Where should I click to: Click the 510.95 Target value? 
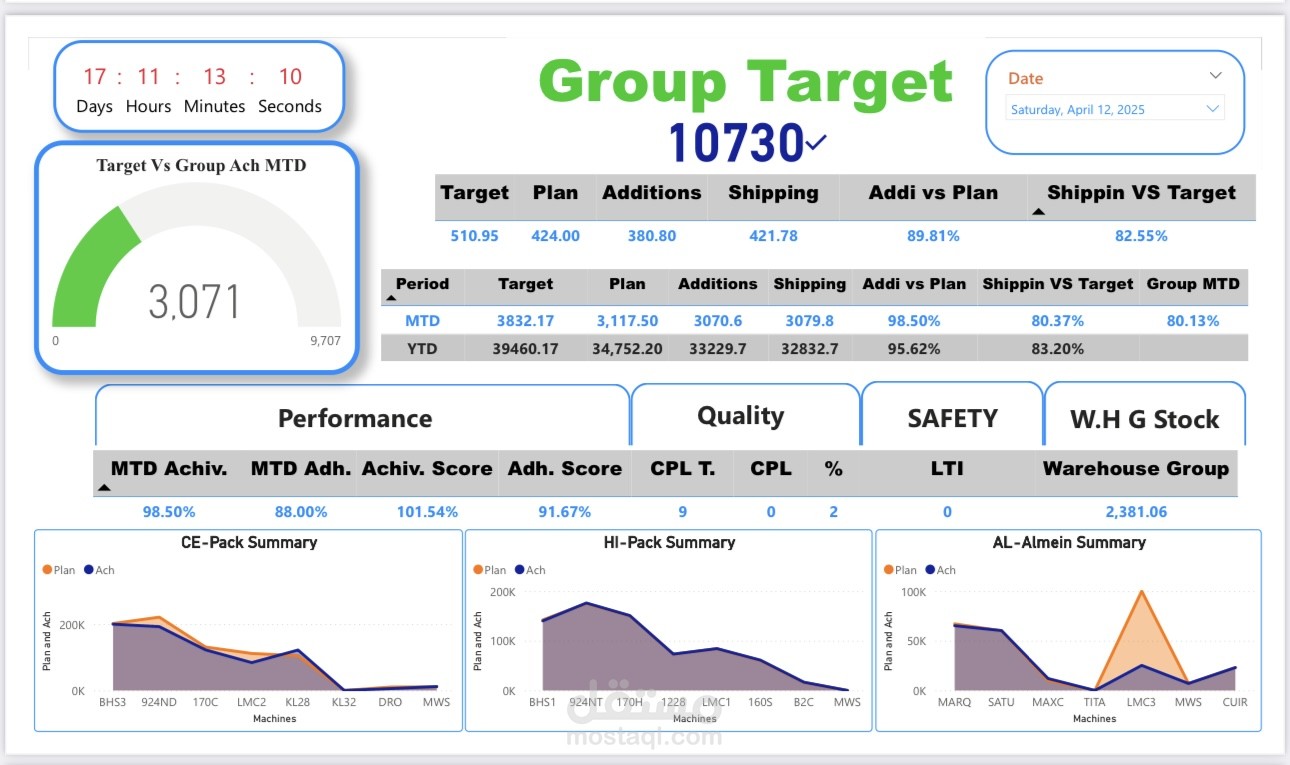[474, 236]
